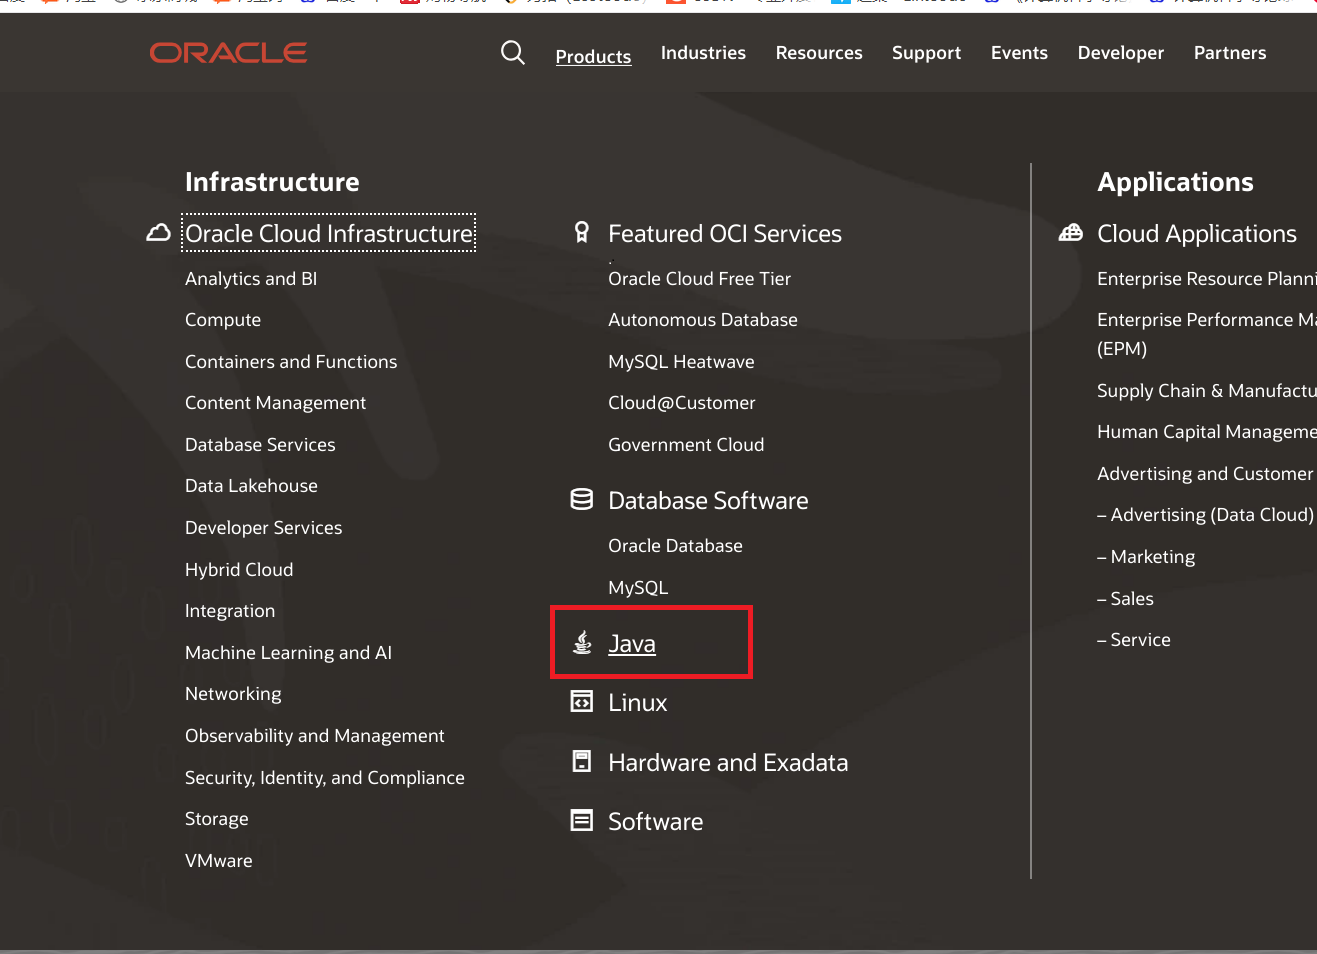Open Cloud@Customer
Viewport: 1317px width, 954px height.
pos(682,403)
